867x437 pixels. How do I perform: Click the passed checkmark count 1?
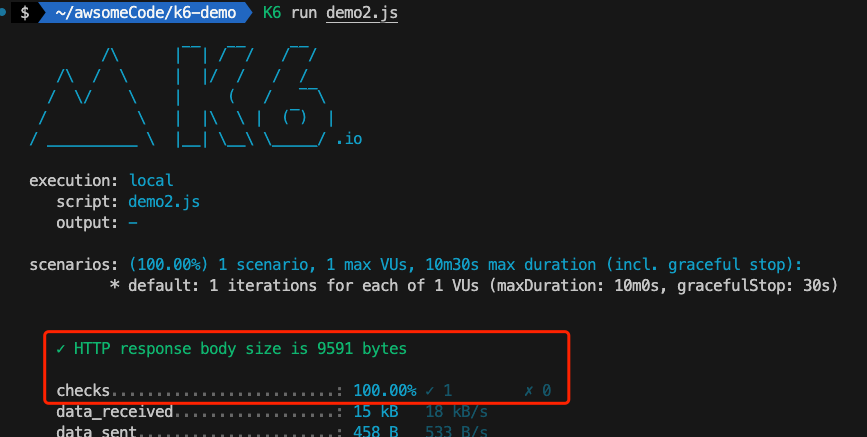[439, 391]
